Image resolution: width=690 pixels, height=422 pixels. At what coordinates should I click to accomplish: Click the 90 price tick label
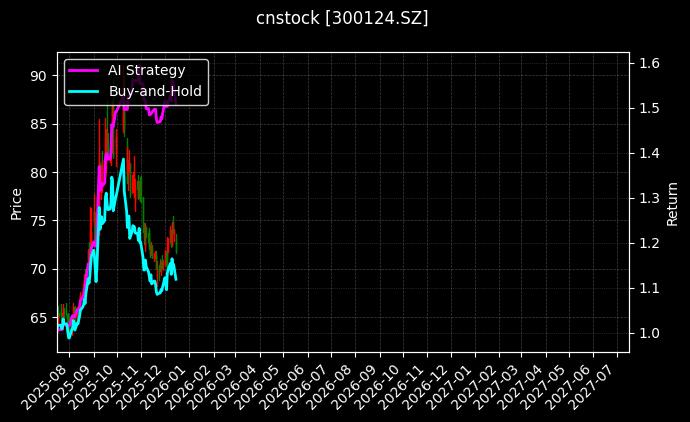(38, 76)
